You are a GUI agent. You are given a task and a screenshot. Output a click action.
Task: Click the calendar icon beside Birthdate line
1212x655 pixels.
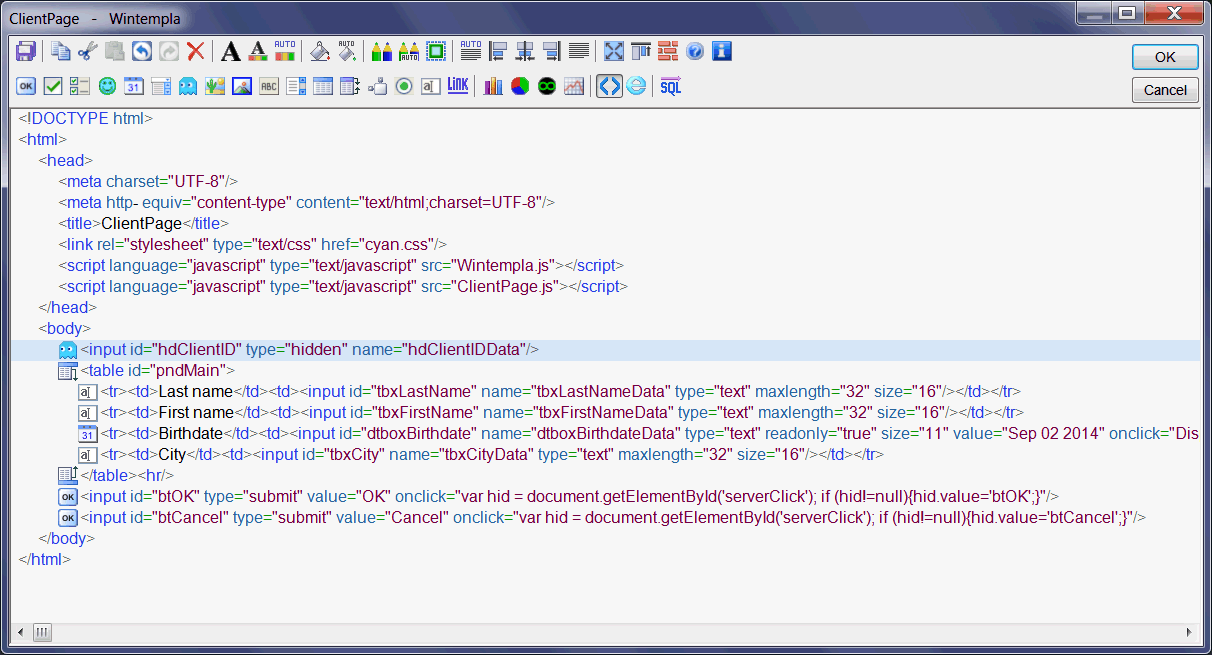click(x=87, y=434)
